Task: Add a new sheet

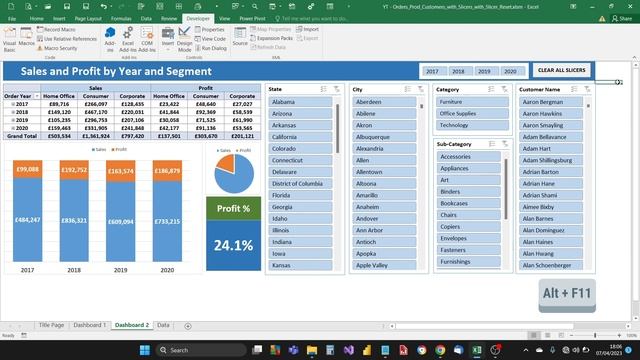Action: point(188,326)
